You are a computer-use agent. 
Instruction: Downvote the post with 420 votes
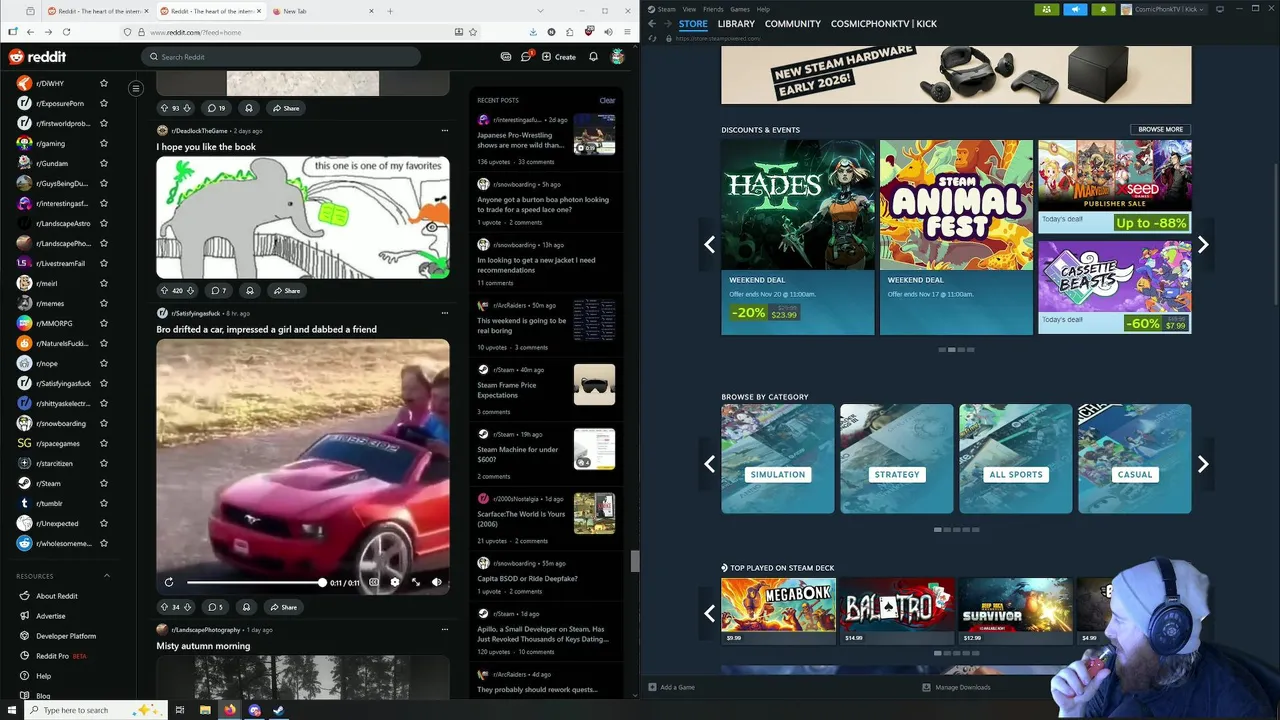click(x=190, y=290)
